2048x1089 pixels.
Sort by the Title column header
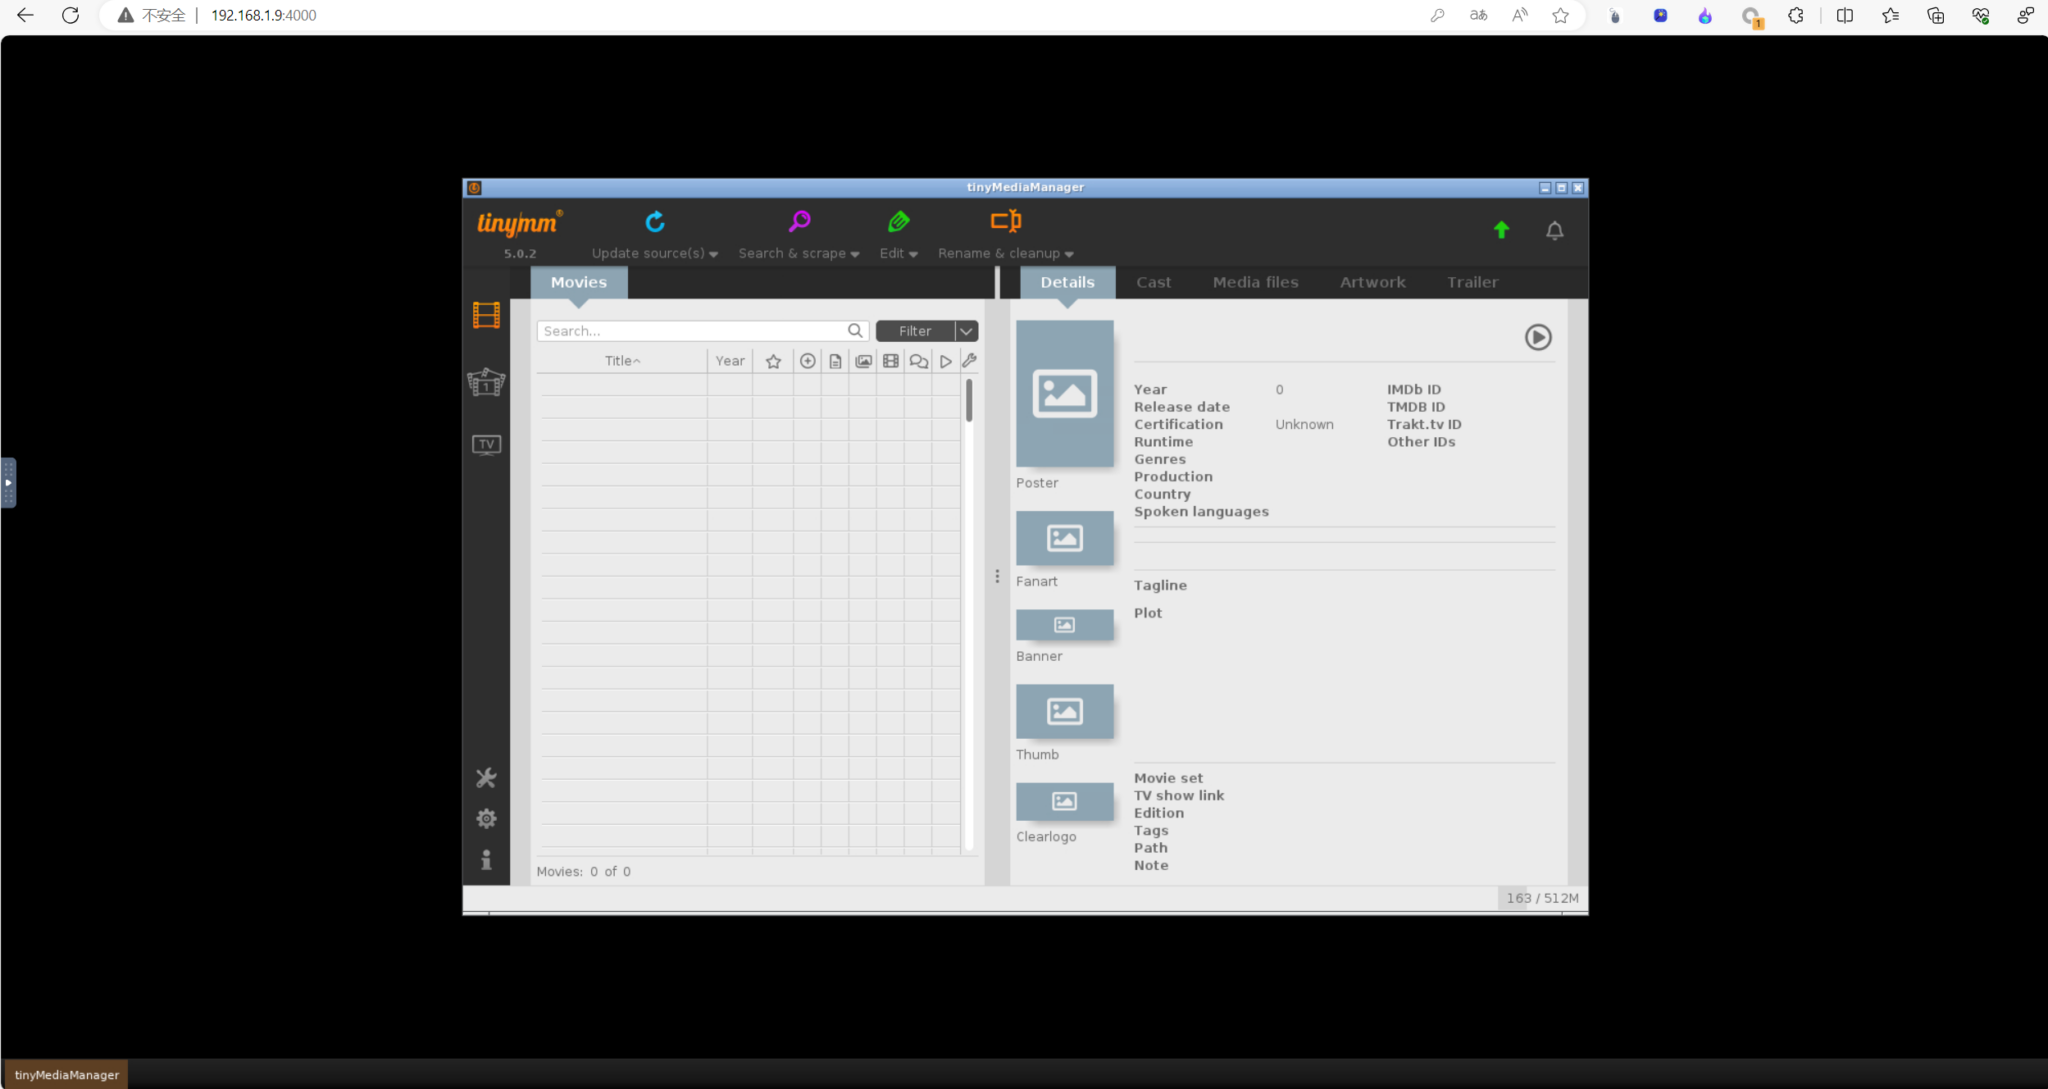pos(622,361)
